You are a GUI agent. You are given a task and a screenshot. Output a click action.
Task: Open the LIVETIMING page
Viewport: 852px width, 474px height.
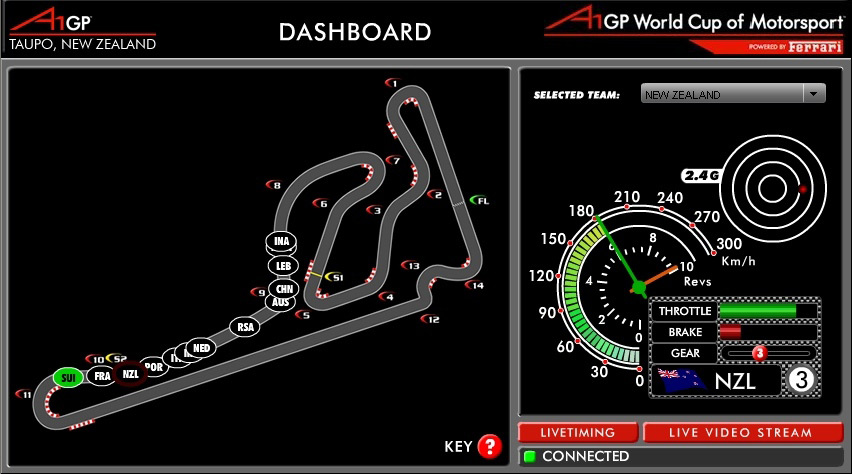click(x=578, y=432)
